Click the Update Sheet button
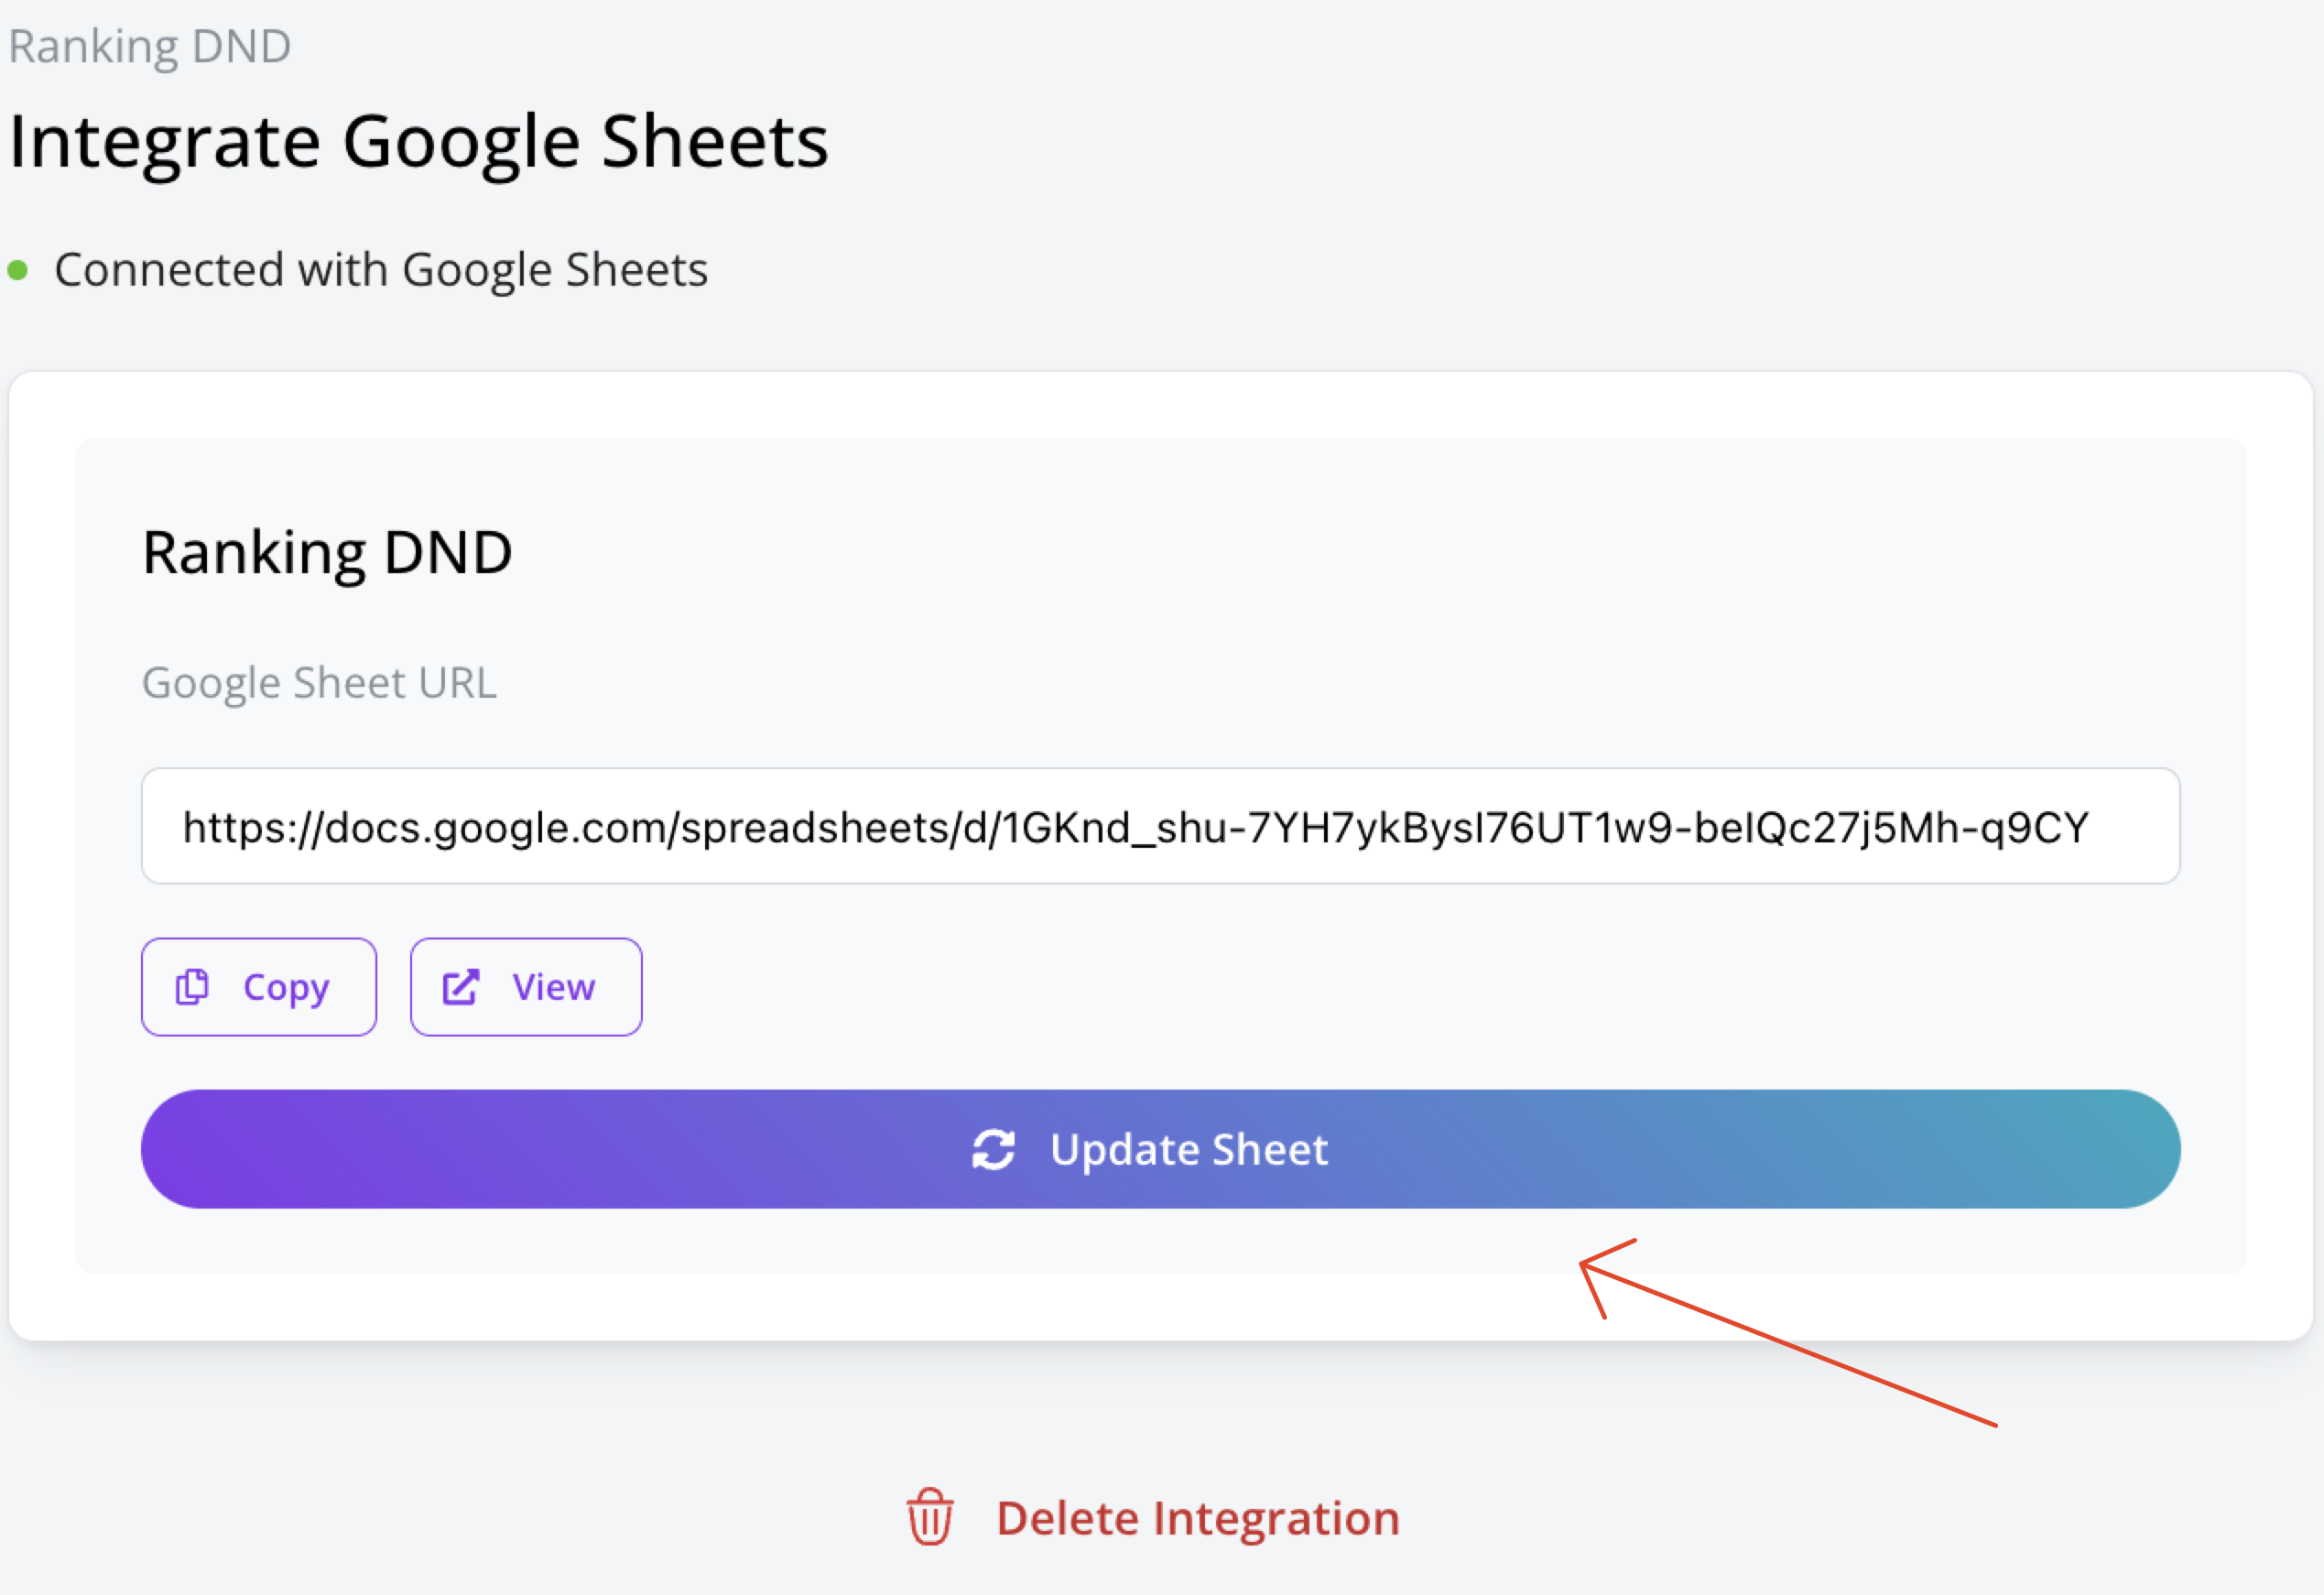 click(1160, 1149)
